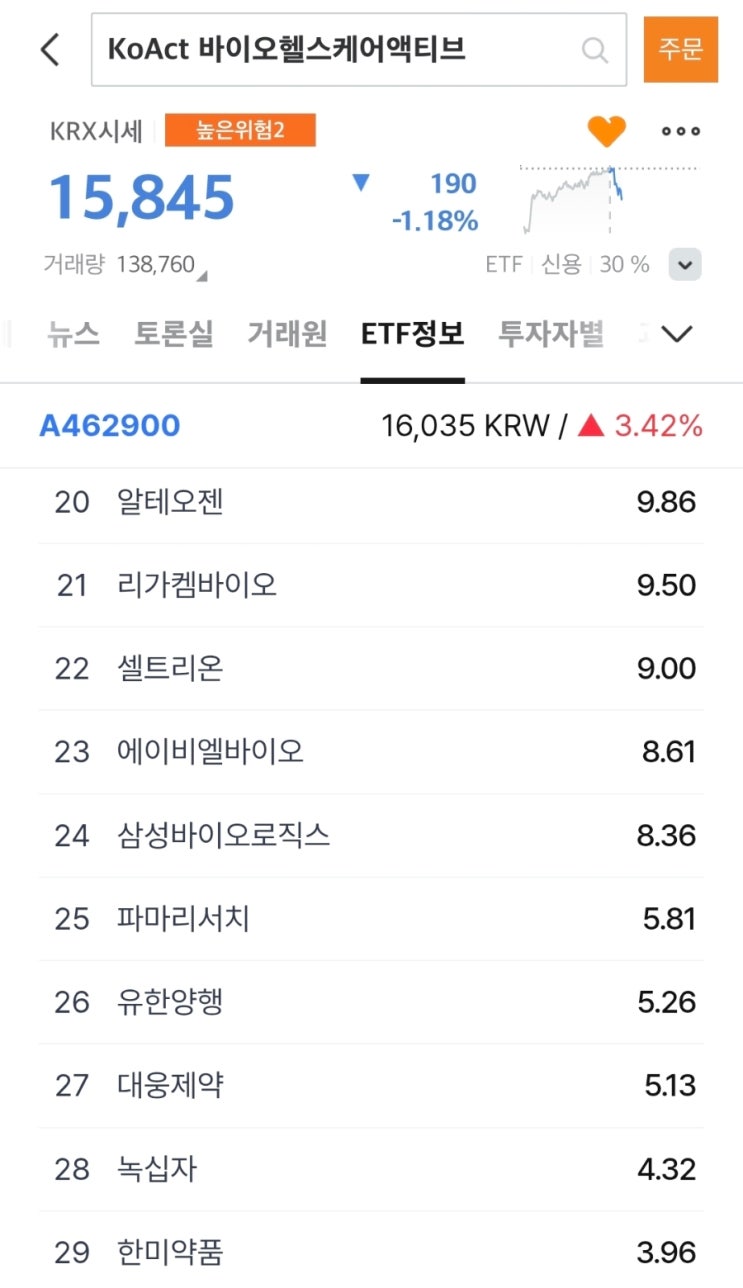Screen dimensions: 743x1288
Task: Open the 거래원 tab
Action: [287, 334]
